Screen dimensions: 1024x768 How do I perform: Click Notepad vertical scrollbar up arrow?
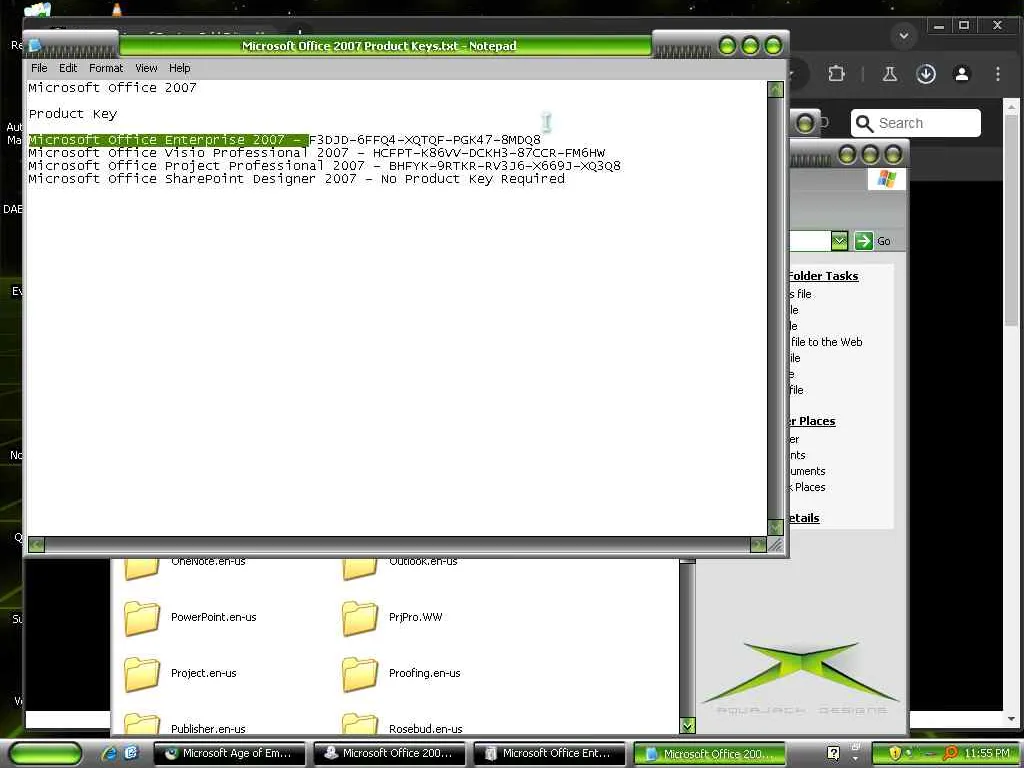(775, 89)
